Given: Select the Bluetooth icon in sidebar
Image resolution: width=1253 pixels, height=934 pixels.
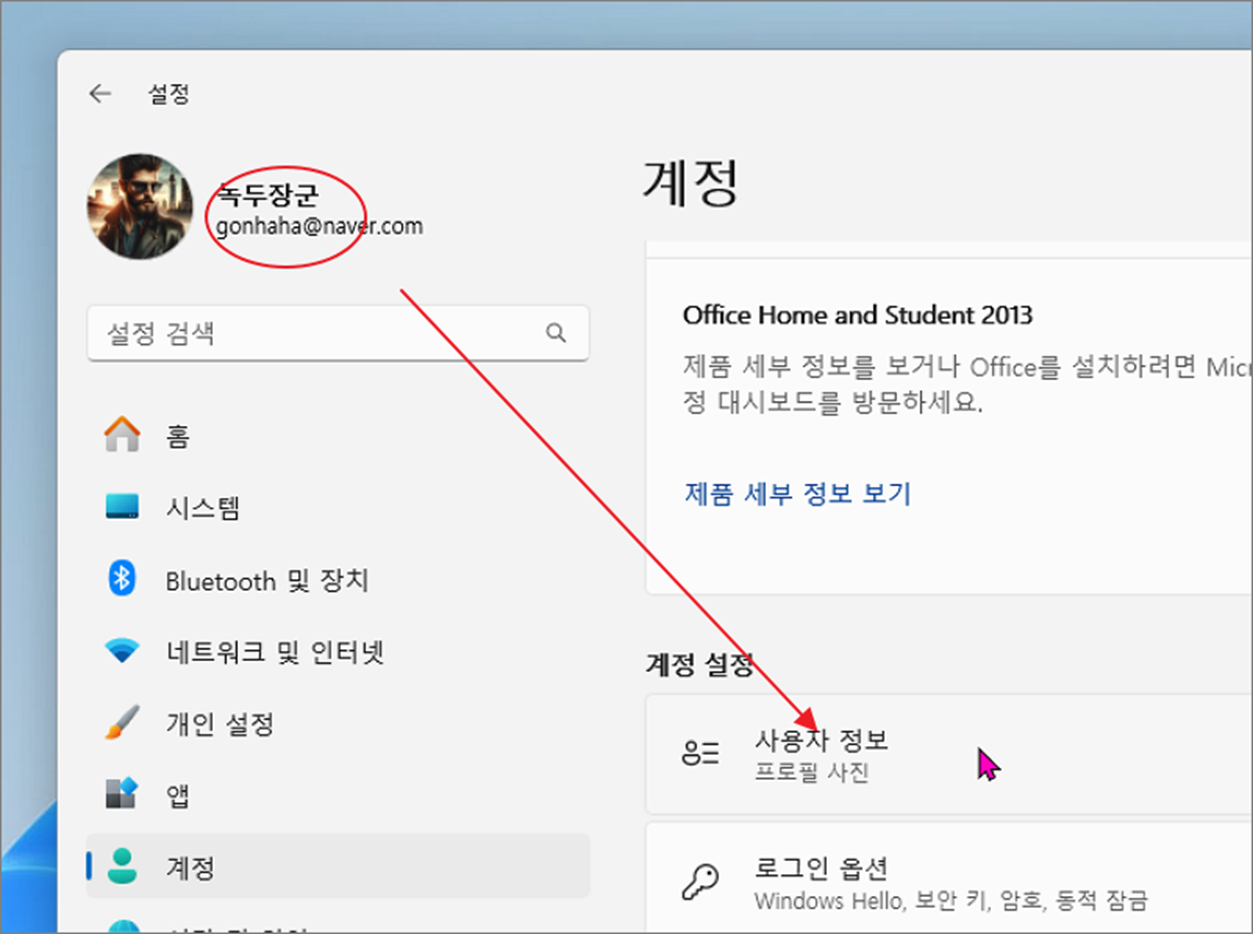Looking at the screenshot, I should click(122, 579).
